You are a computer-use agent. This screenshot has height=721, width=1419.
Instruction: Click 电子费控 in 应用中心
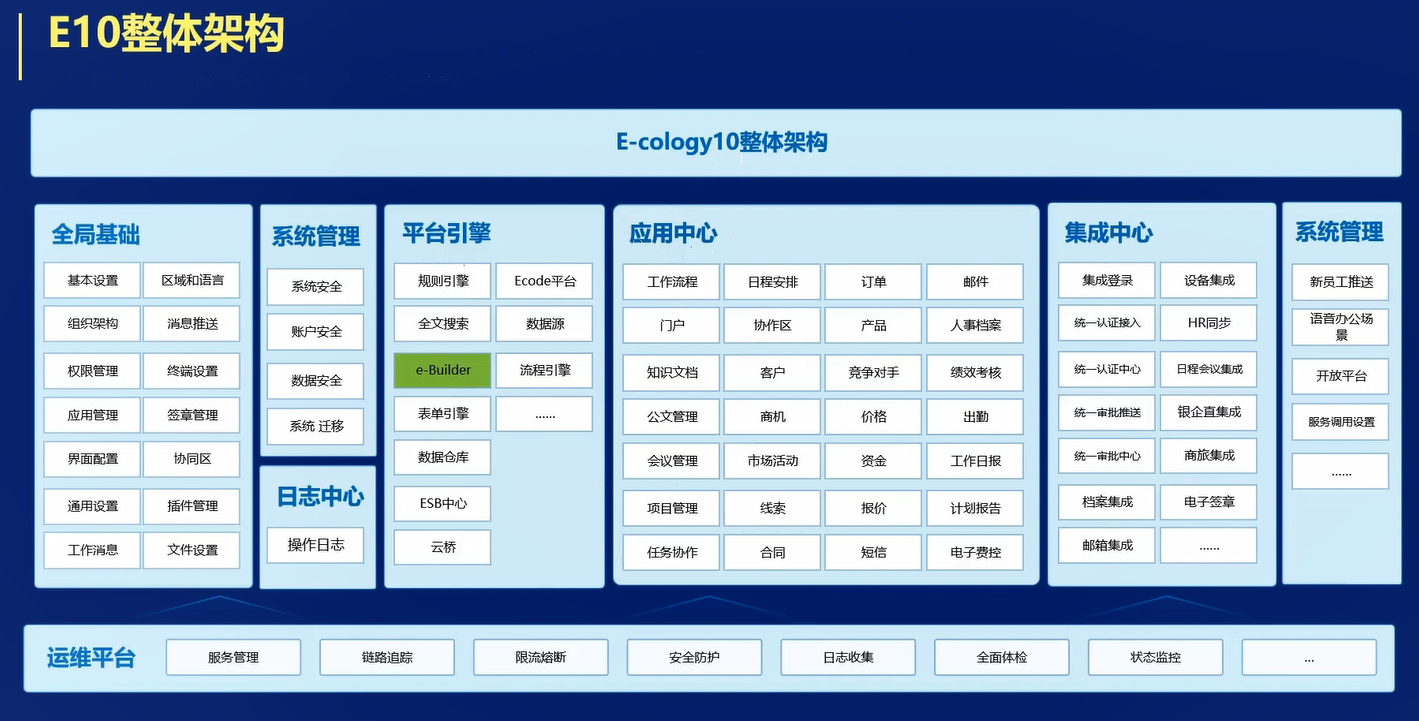click(x=975, y=552)
